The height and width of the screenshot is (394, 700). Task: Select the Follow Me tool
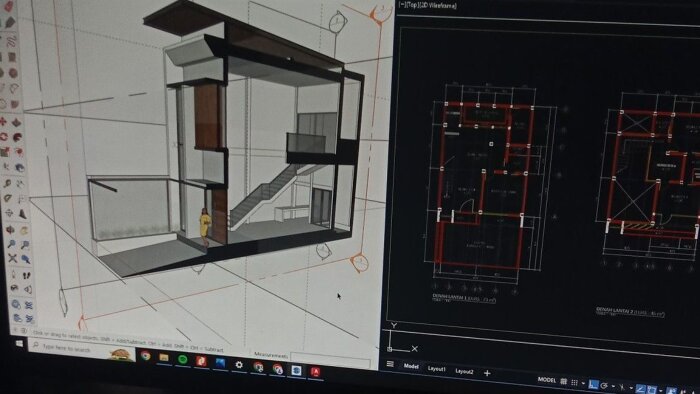click(x=17, y=137)
